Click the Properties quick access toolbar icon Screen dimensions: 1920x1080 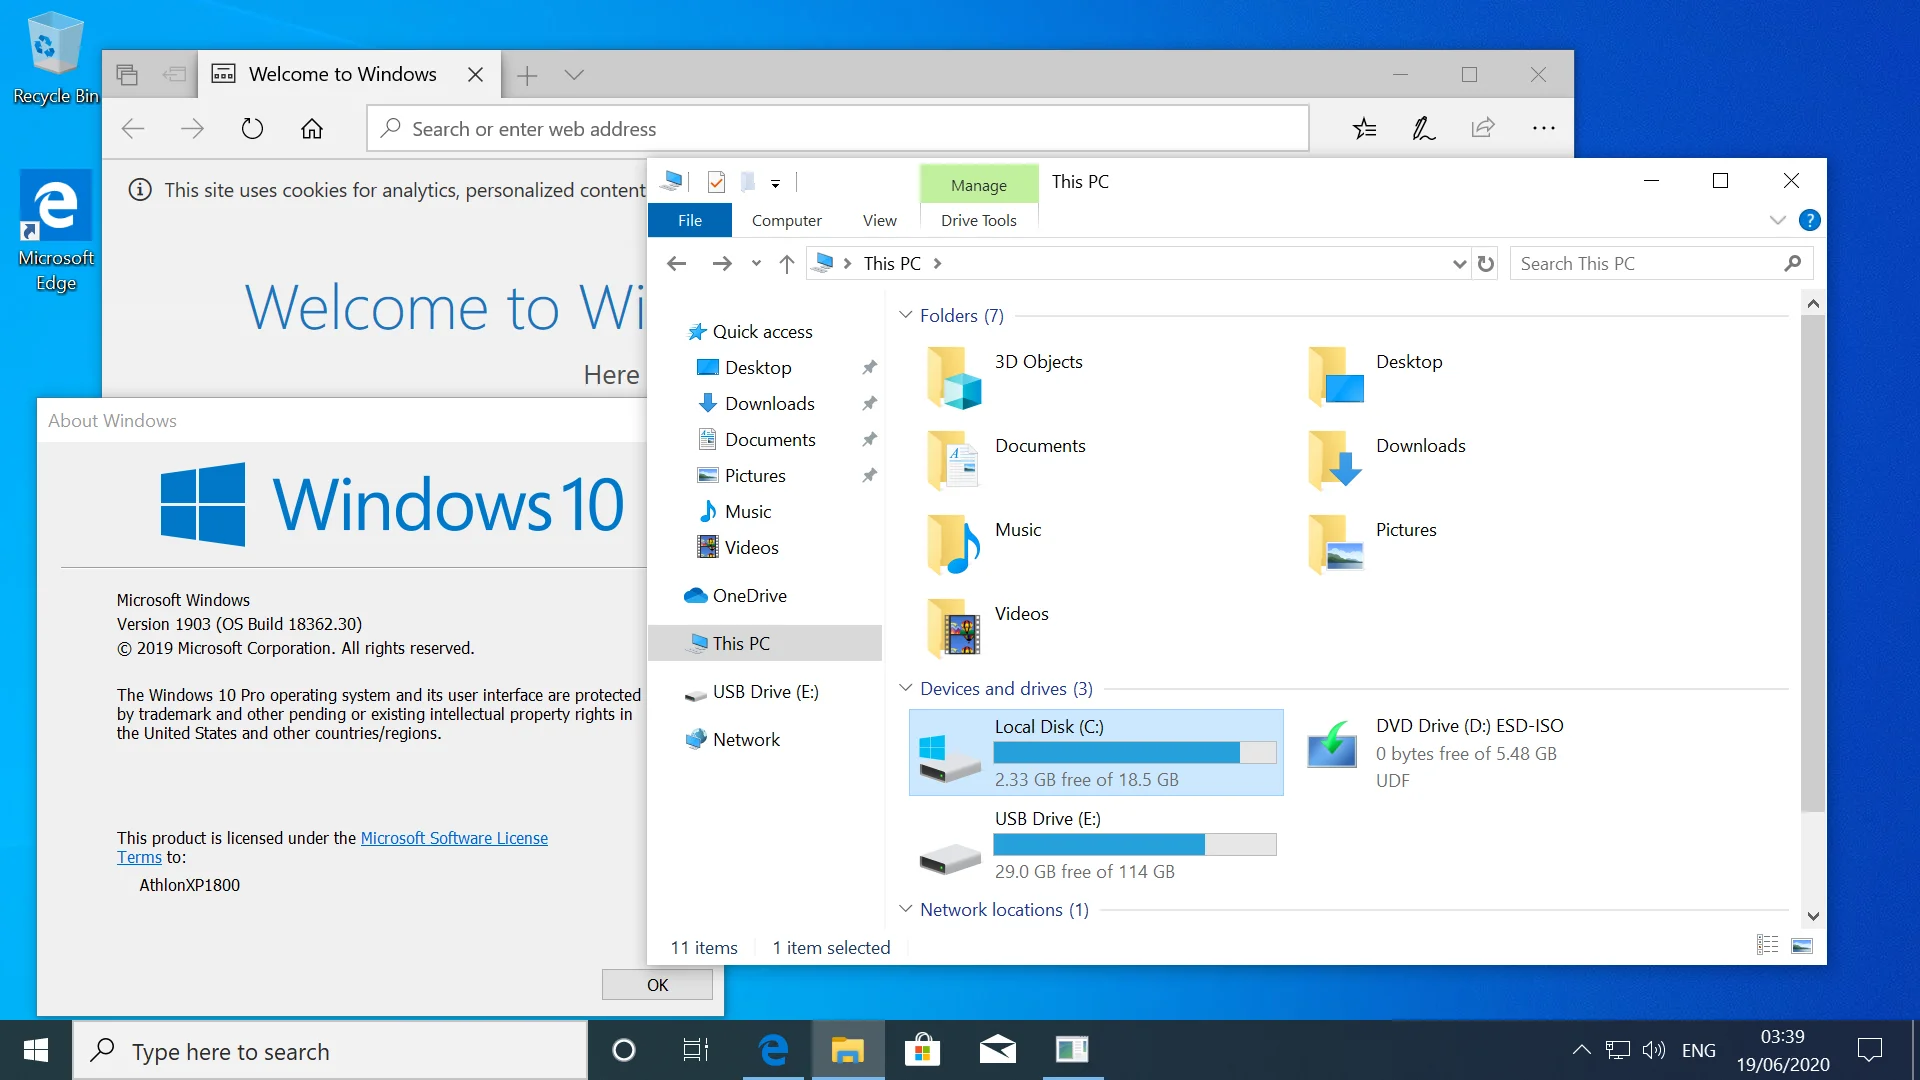[x=716, y=182]
